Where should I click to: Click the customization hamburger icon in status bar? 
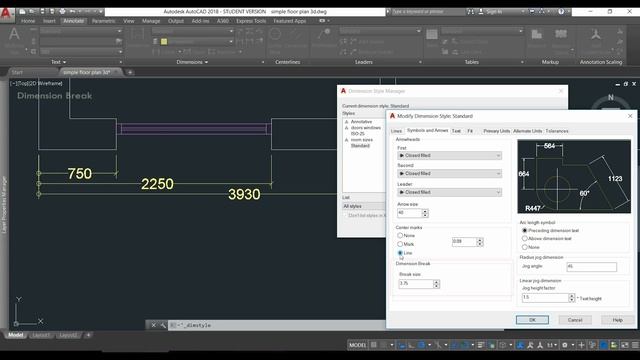click(635, 345)
